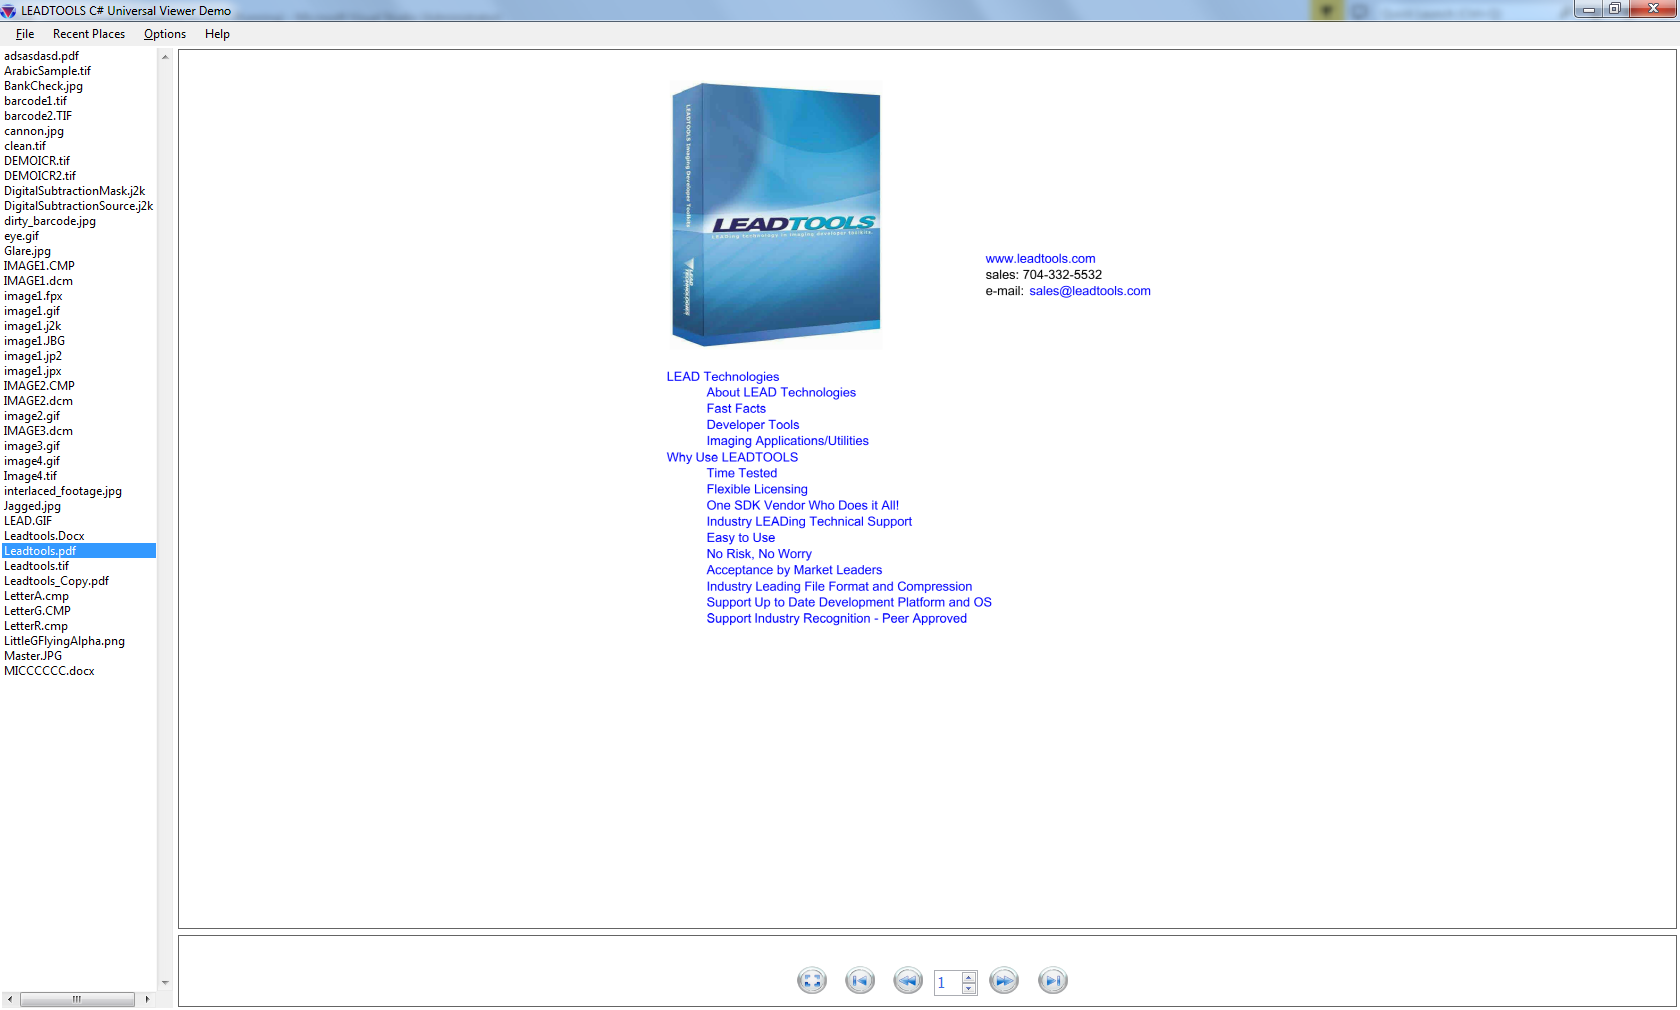Open the File menu
The height and width of the screenshot is (1010, 1680).
pyautogui.click(x=25, y=34)
